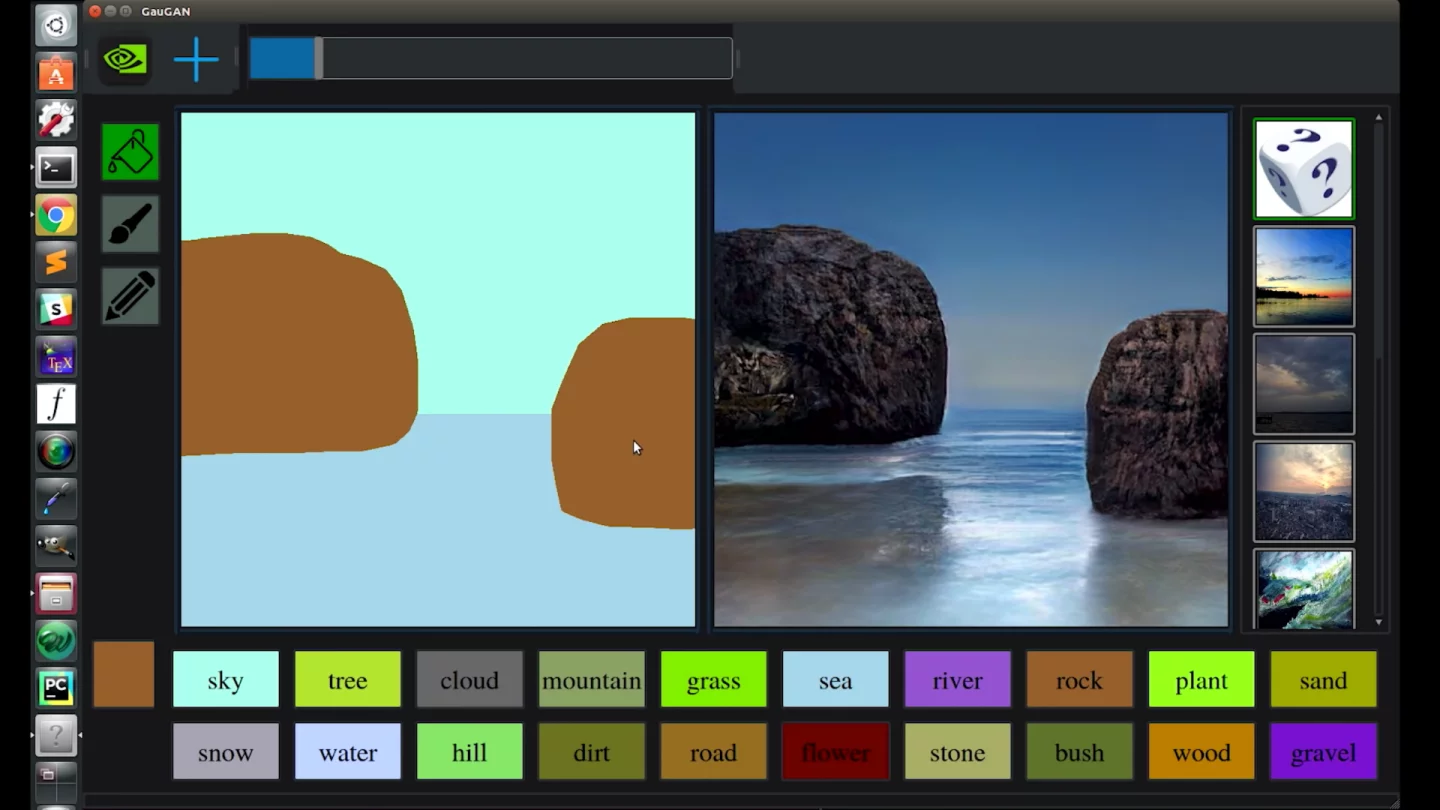1440x810 pixels.
Task: Choose the rock label button
Action: [x=1079, y=680]
